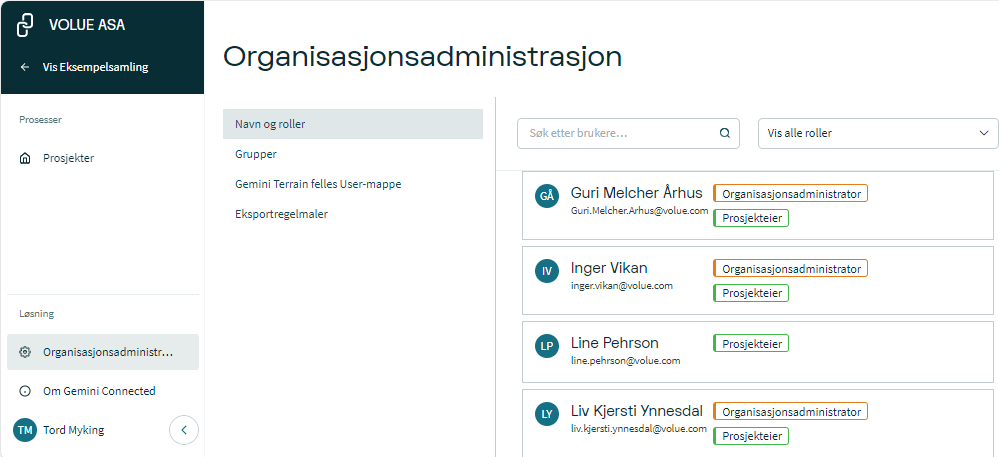
Task: Go to Eksportregelmaler
Action: [281, 214]
